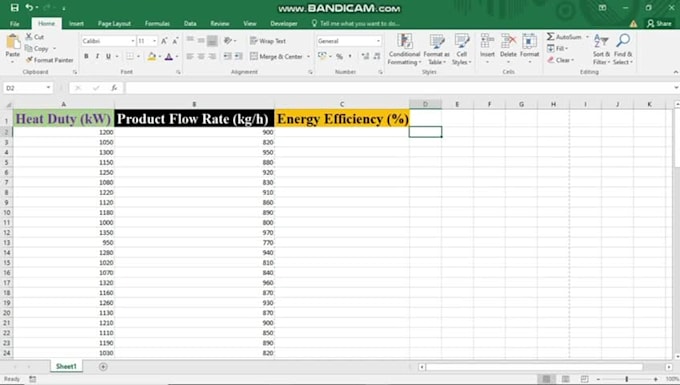Click AutoSum sigma button
Viewport: 680px width, 385px height.
[563, 37]
